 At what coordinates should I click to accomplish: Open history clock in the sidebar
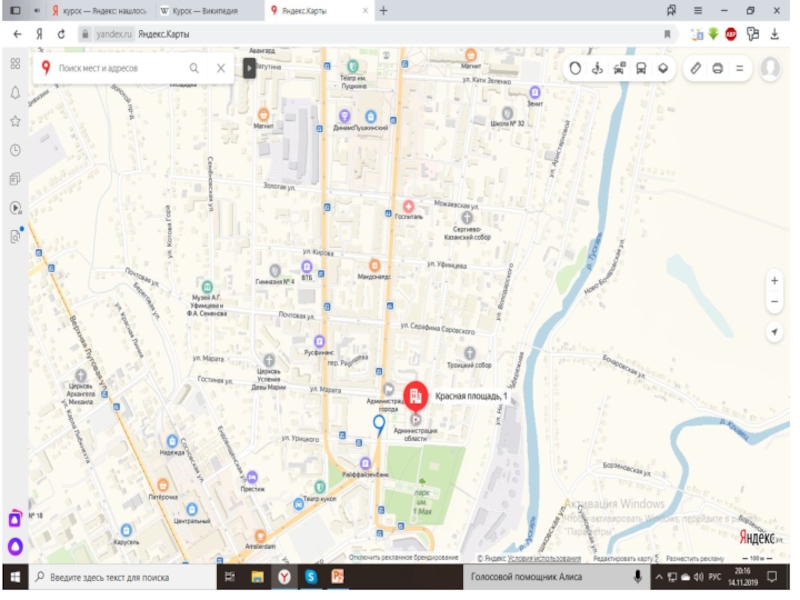(16, 152)
